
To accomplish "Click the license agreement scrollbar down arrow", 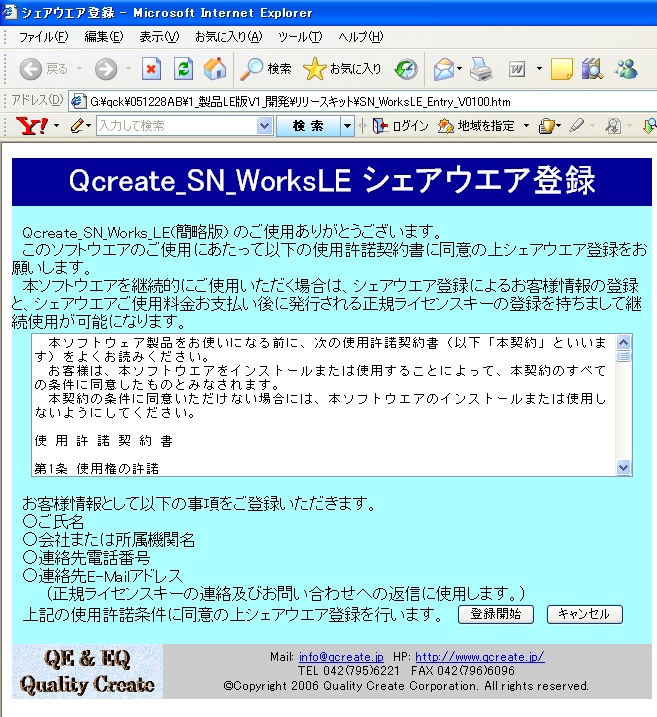I will [x=624, y=467].
